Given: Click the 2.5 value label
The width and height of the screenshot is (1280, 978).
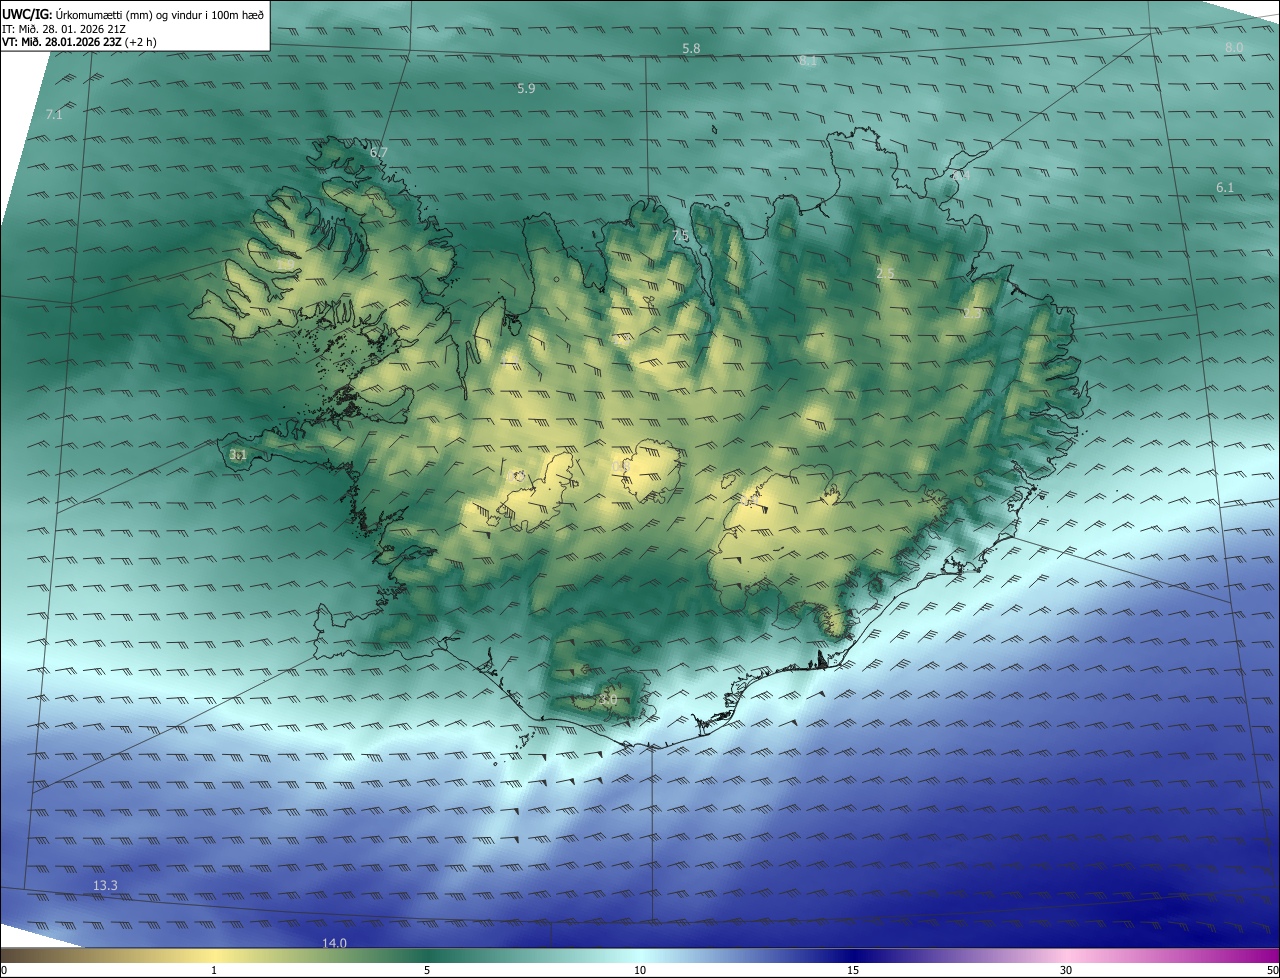Looking at the screenshot, I should point(885,273).
